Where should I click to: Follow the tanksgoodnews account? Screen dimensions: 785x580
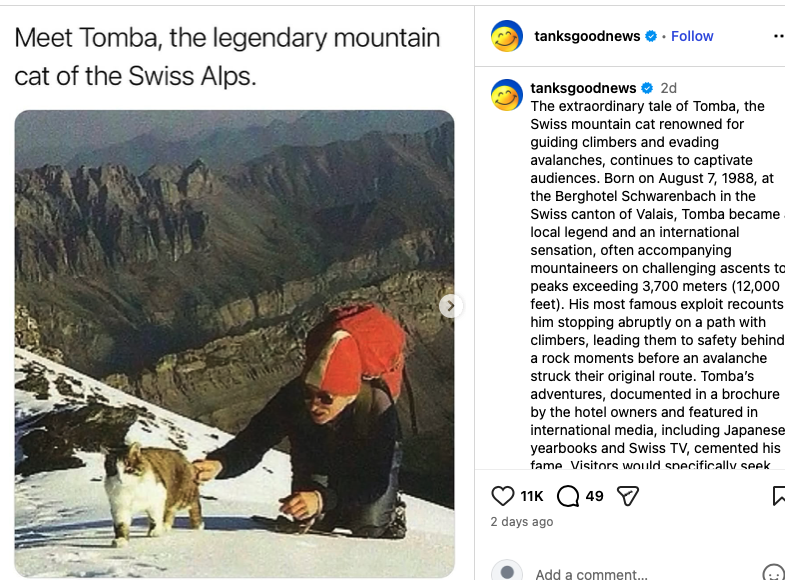692,36
